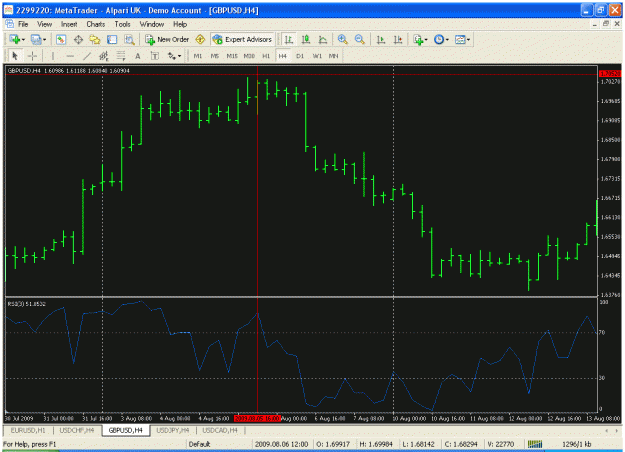
Task: Open the View menu
Action: (x=44, y=24)
